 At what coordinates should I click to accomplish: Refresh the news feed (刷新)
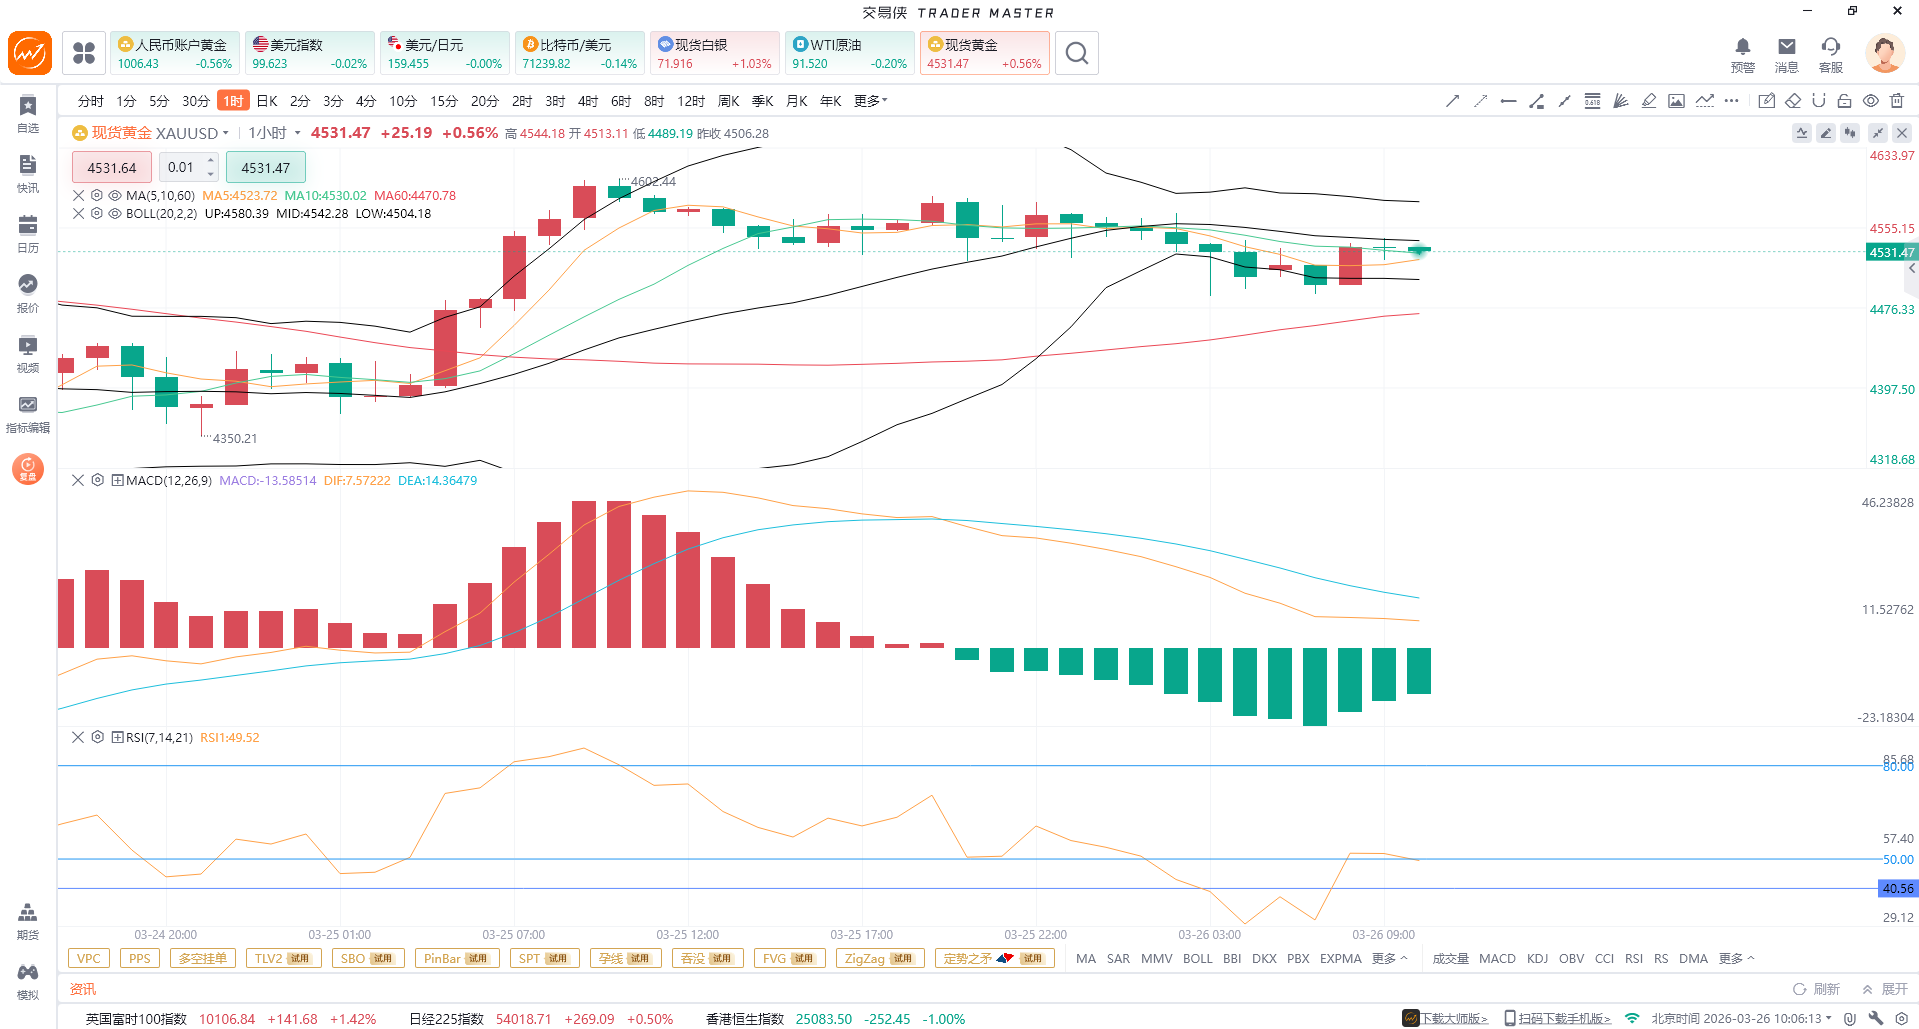[x=1816, y=989]
